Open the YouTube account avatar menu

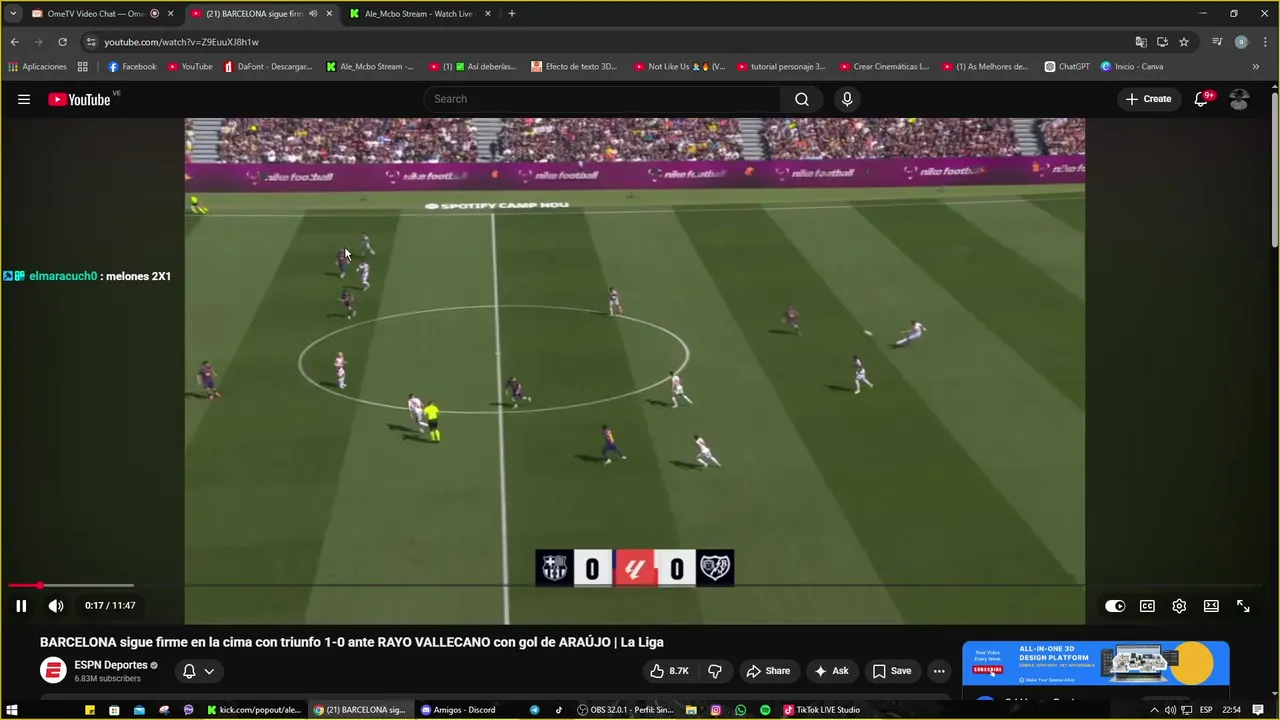tap(1239, 99)
